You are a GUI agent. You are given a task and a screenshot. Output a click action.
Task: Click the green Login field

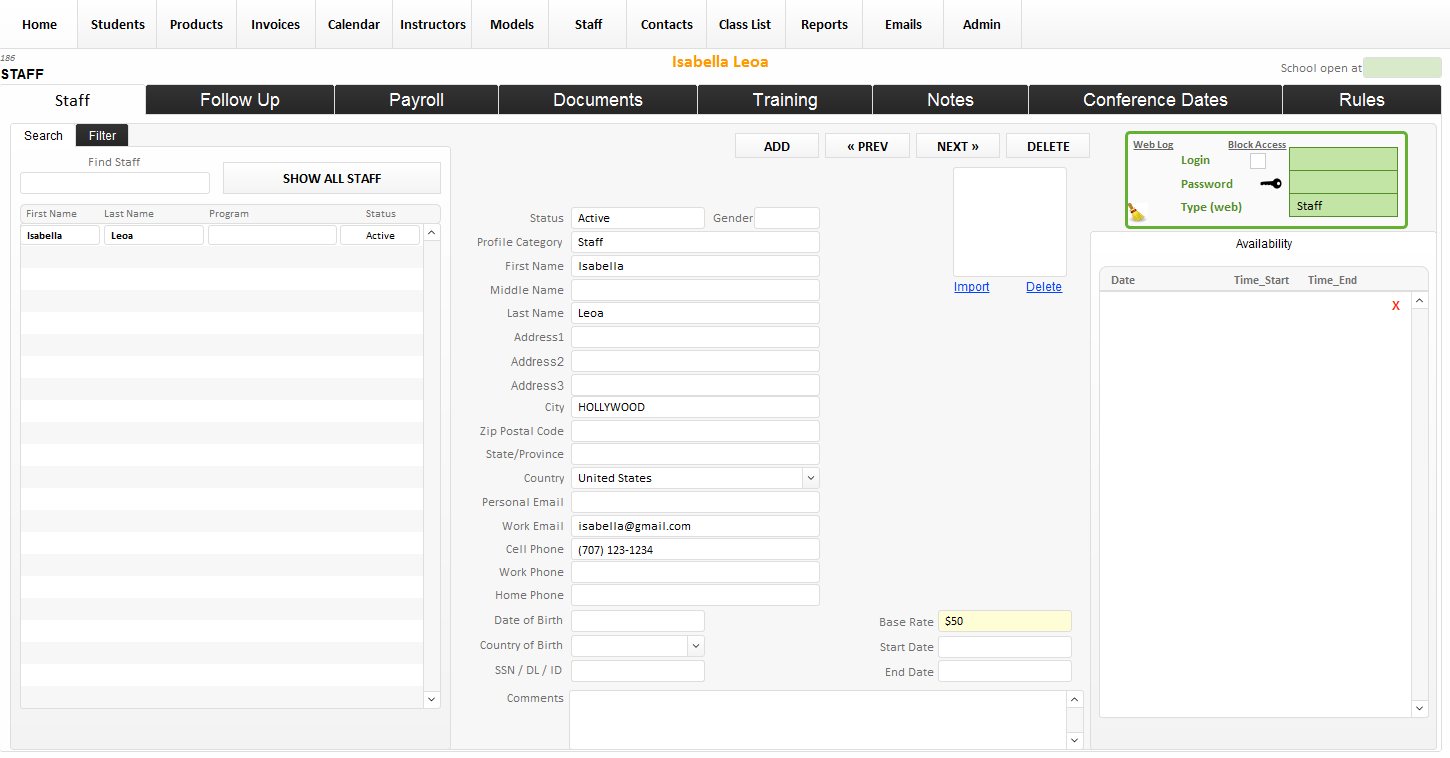click(1343, 159)
